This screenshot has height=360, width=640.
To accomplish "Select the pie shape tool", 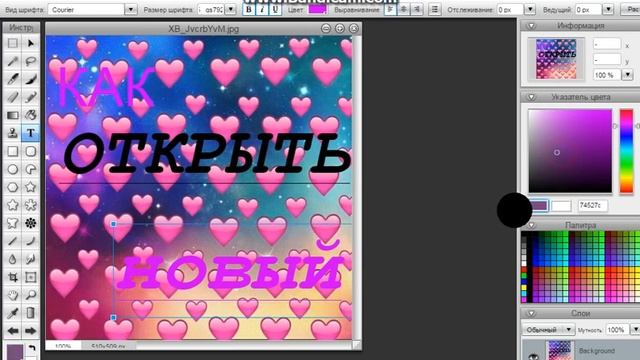I will (31, 169).
